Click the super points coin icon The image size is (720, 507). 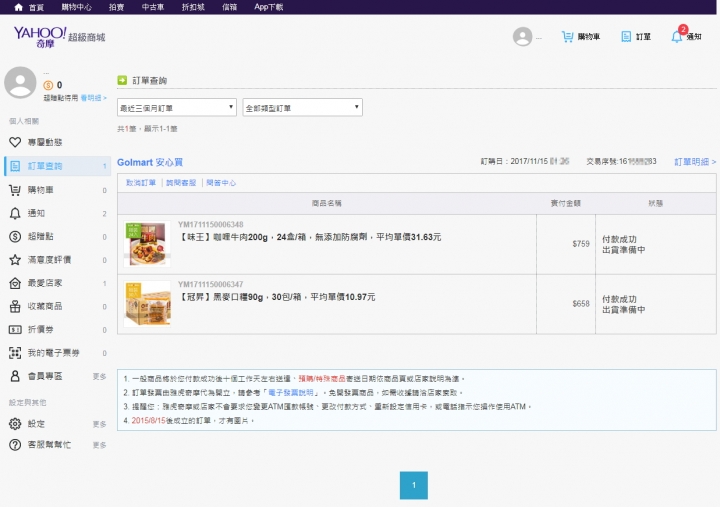pyautogui.click(x=48, y=85)
